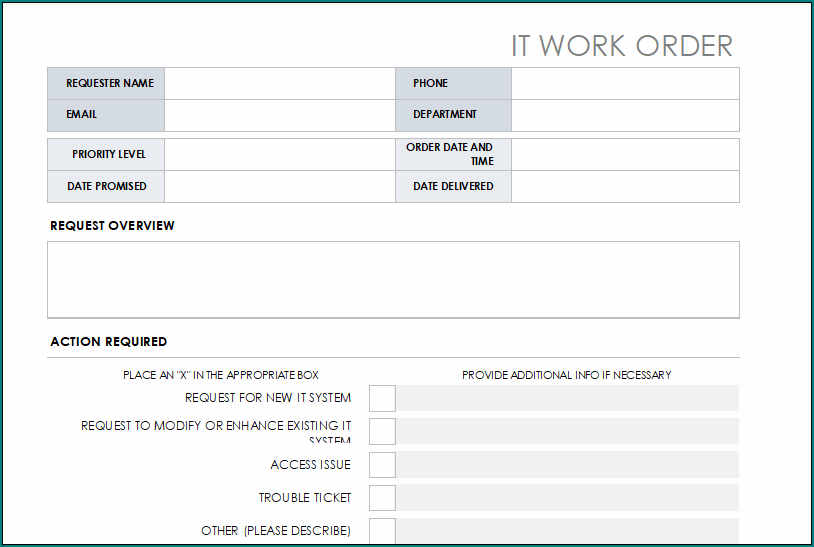Click the Requester Name input field

point(280,84)
